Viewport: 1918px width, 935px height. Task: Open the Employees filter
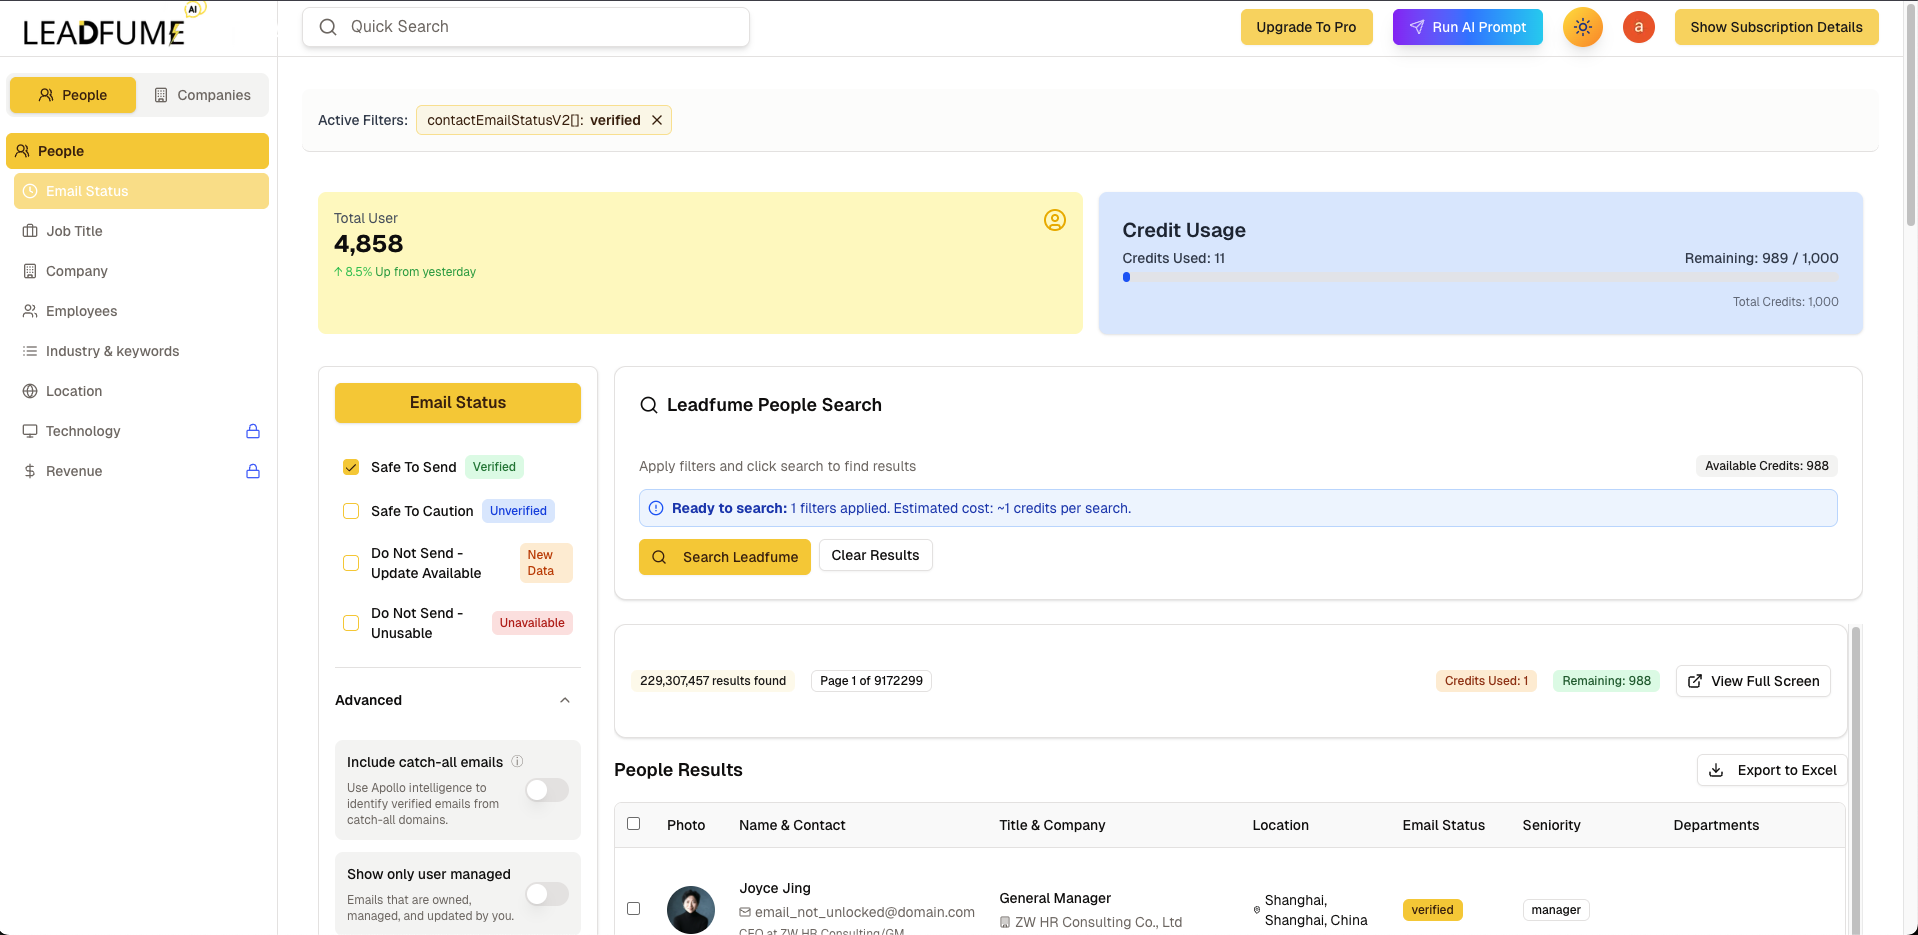141,311
